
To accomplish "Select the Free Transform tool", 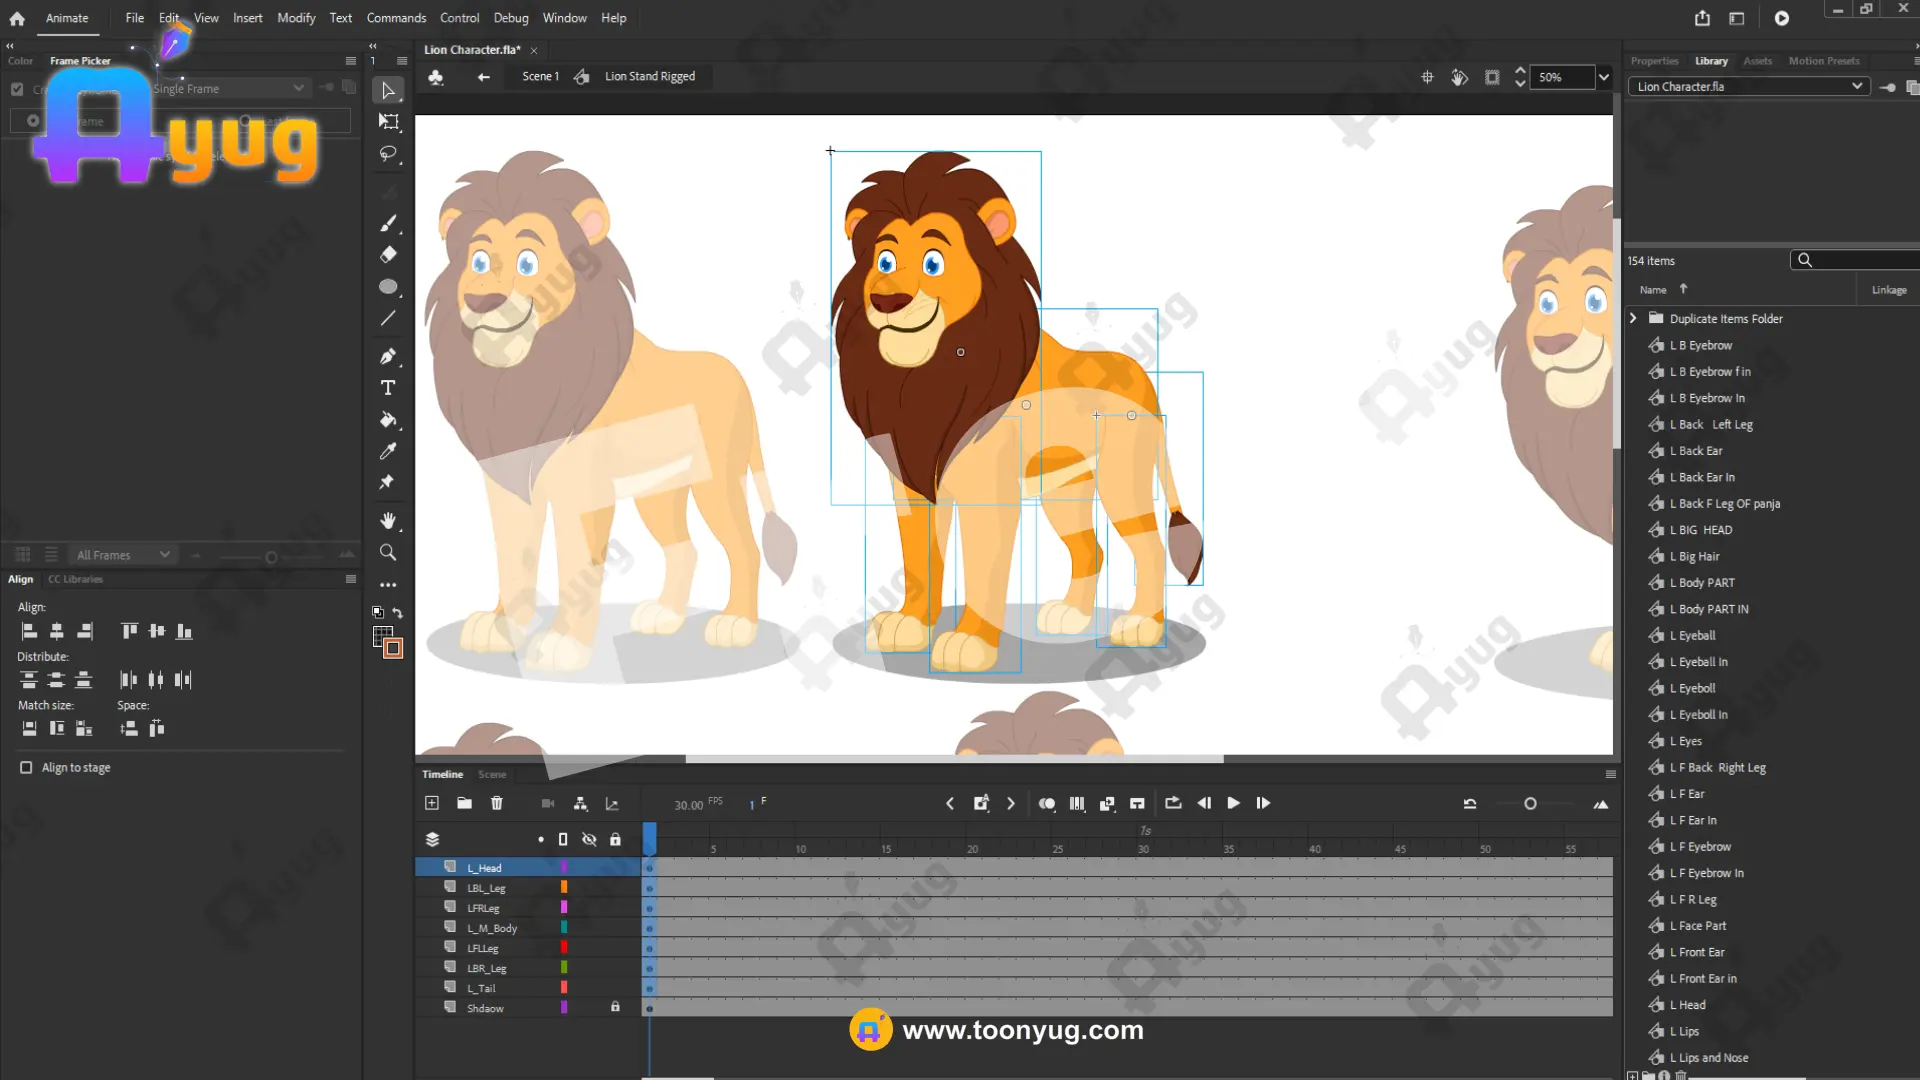I will point(388,122).
